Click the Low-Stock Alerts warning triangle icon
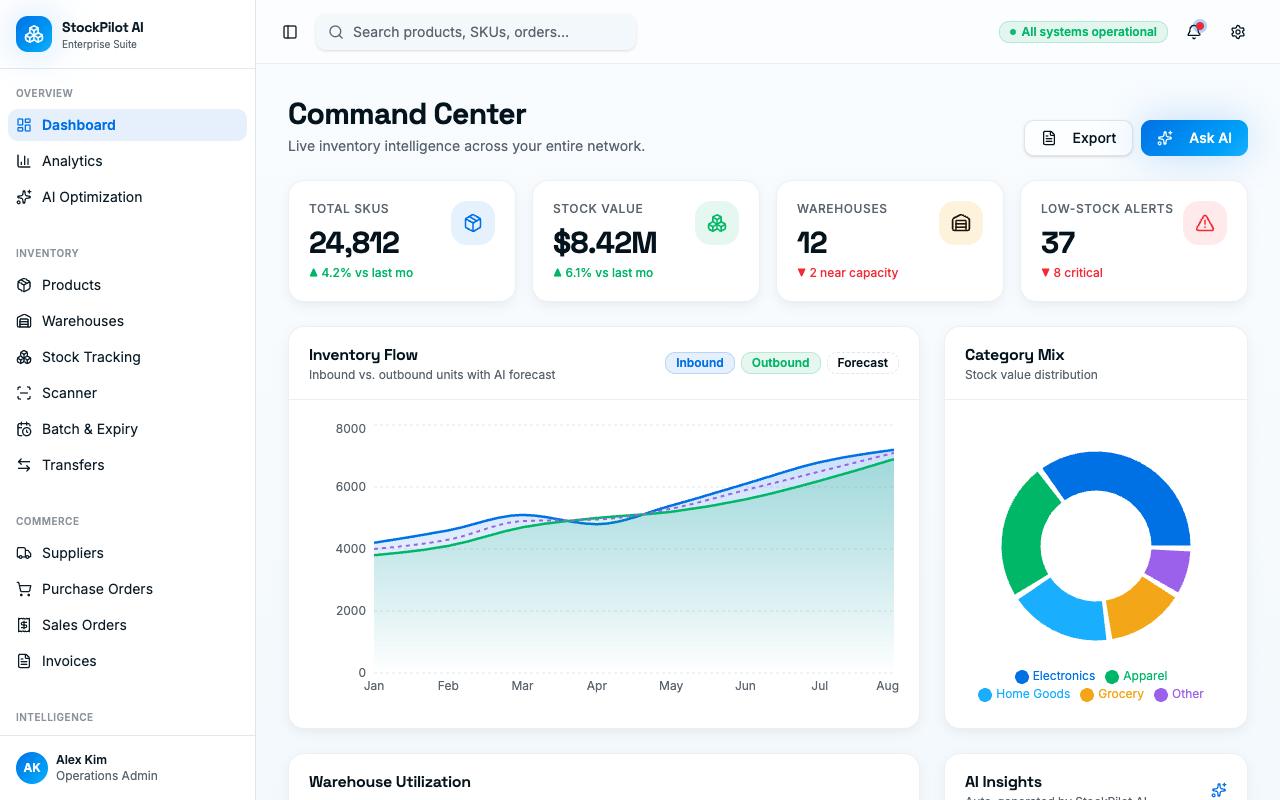The width and height of the screenshot is (1280, 800). click(1205, 223)
